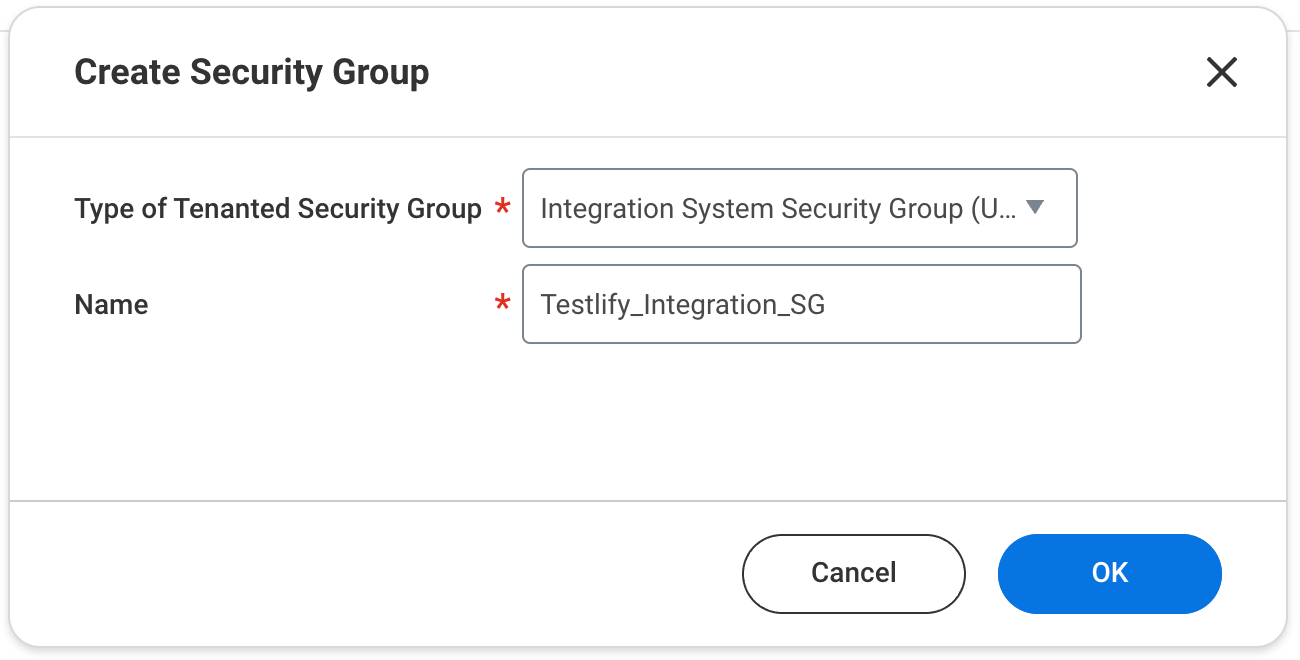Click the red asterisk beside the Name label
The image size is (1300, 660).
click(x=503, y=305)
